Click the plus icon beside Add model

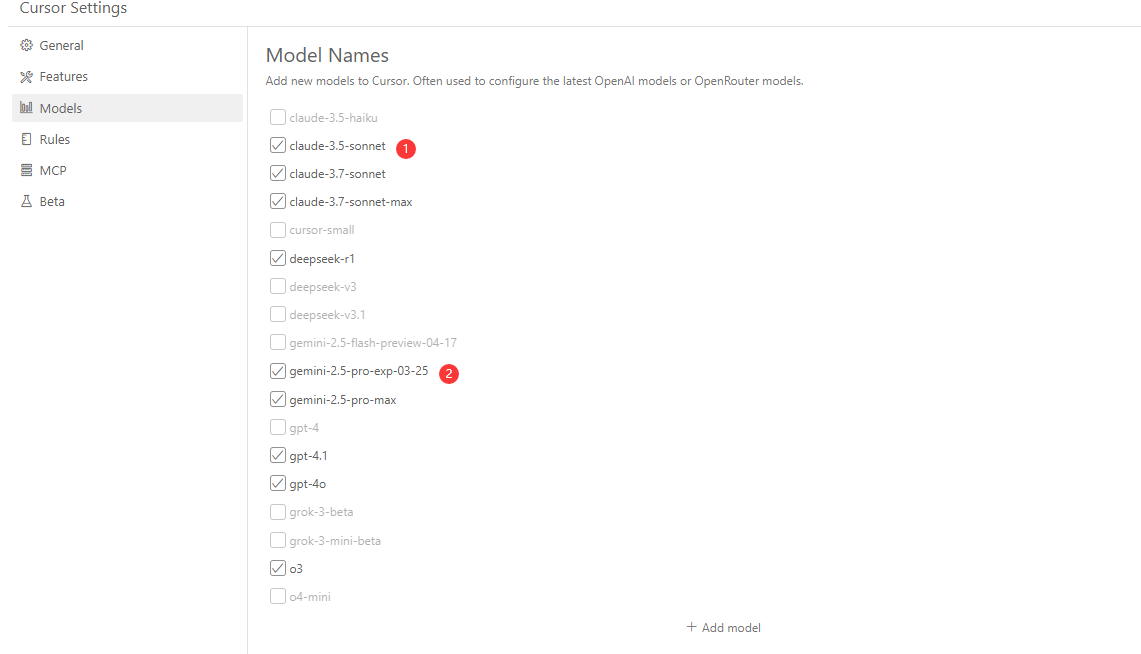(691, 627)
